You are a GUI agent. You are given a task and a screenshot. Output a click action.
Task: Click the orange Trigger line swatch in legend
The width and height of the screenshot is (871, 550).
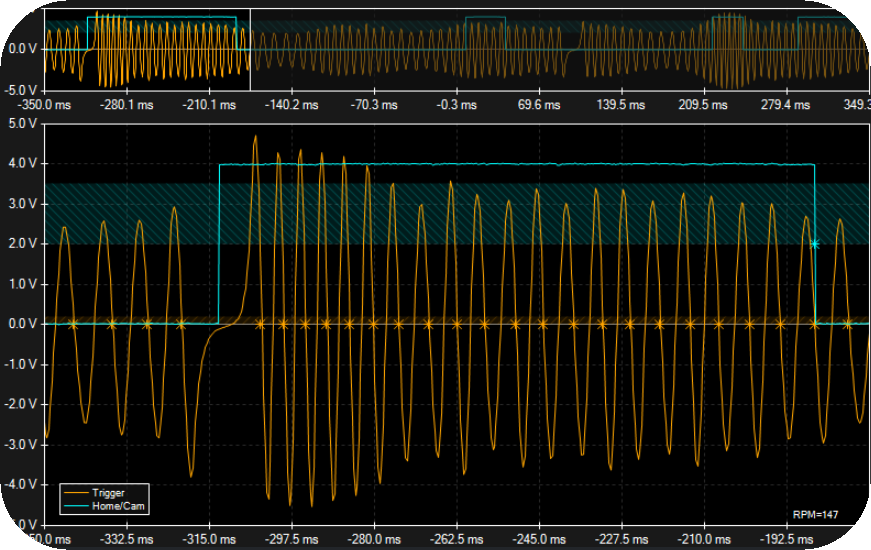[76, 492]
